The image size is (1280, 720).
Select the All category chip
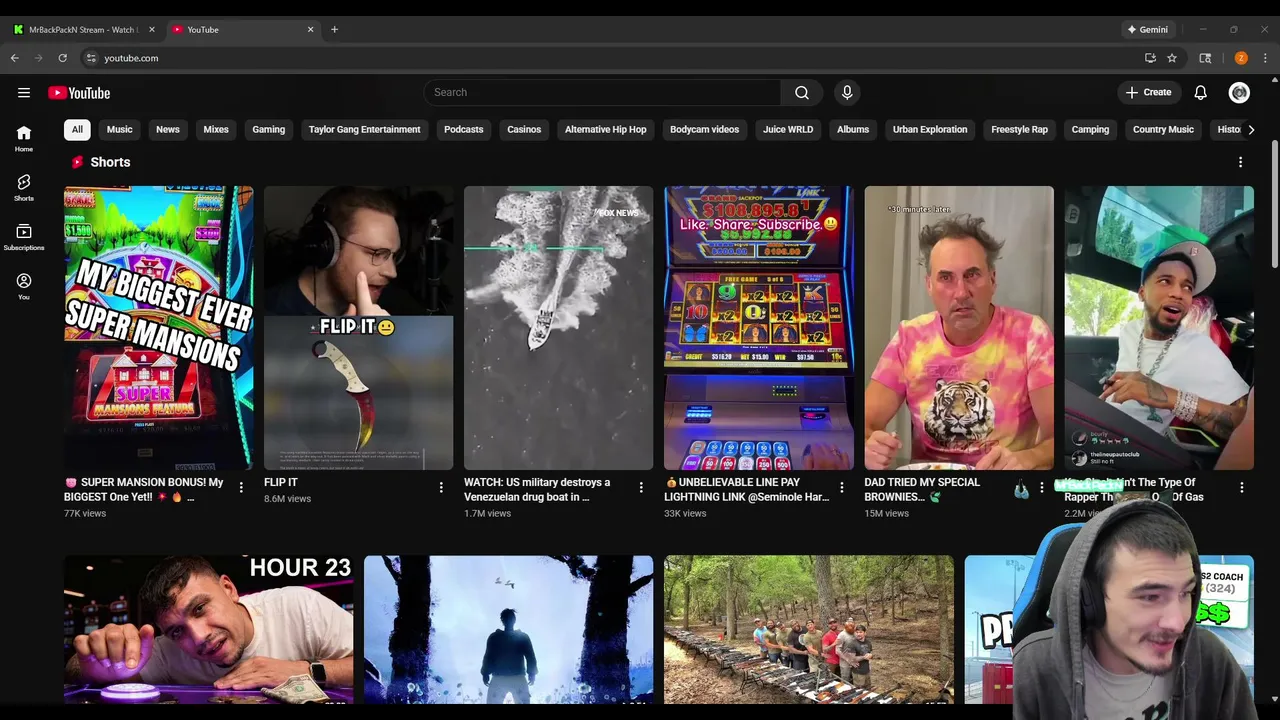tap(77, 129)
